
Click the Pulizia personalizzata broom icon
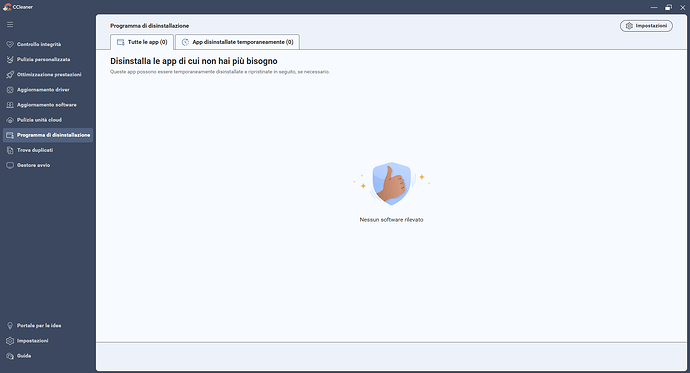point(10,59)
